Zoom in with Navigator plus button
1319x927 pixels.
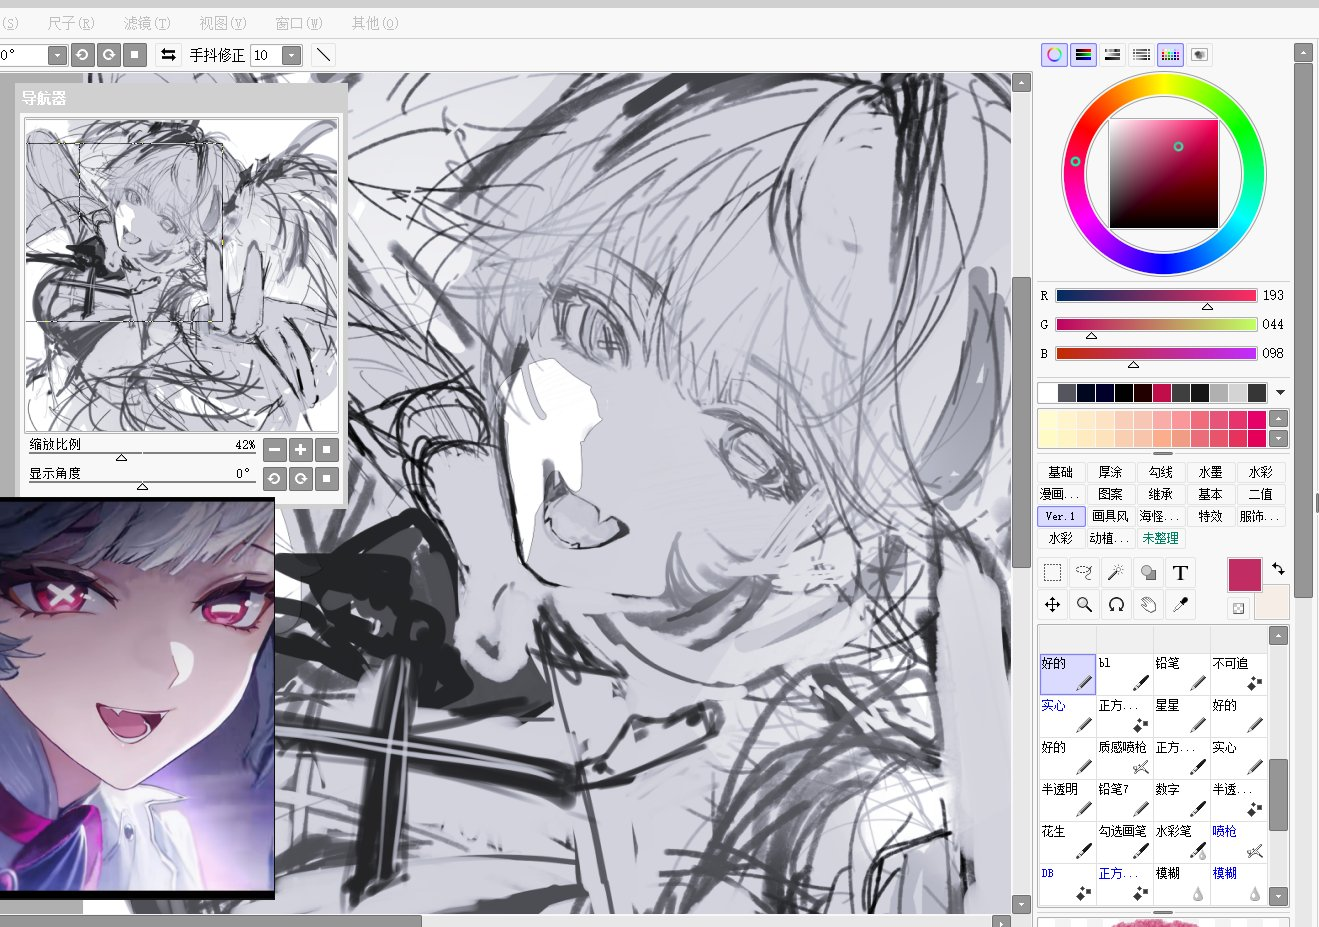click(x=300, y=450)
